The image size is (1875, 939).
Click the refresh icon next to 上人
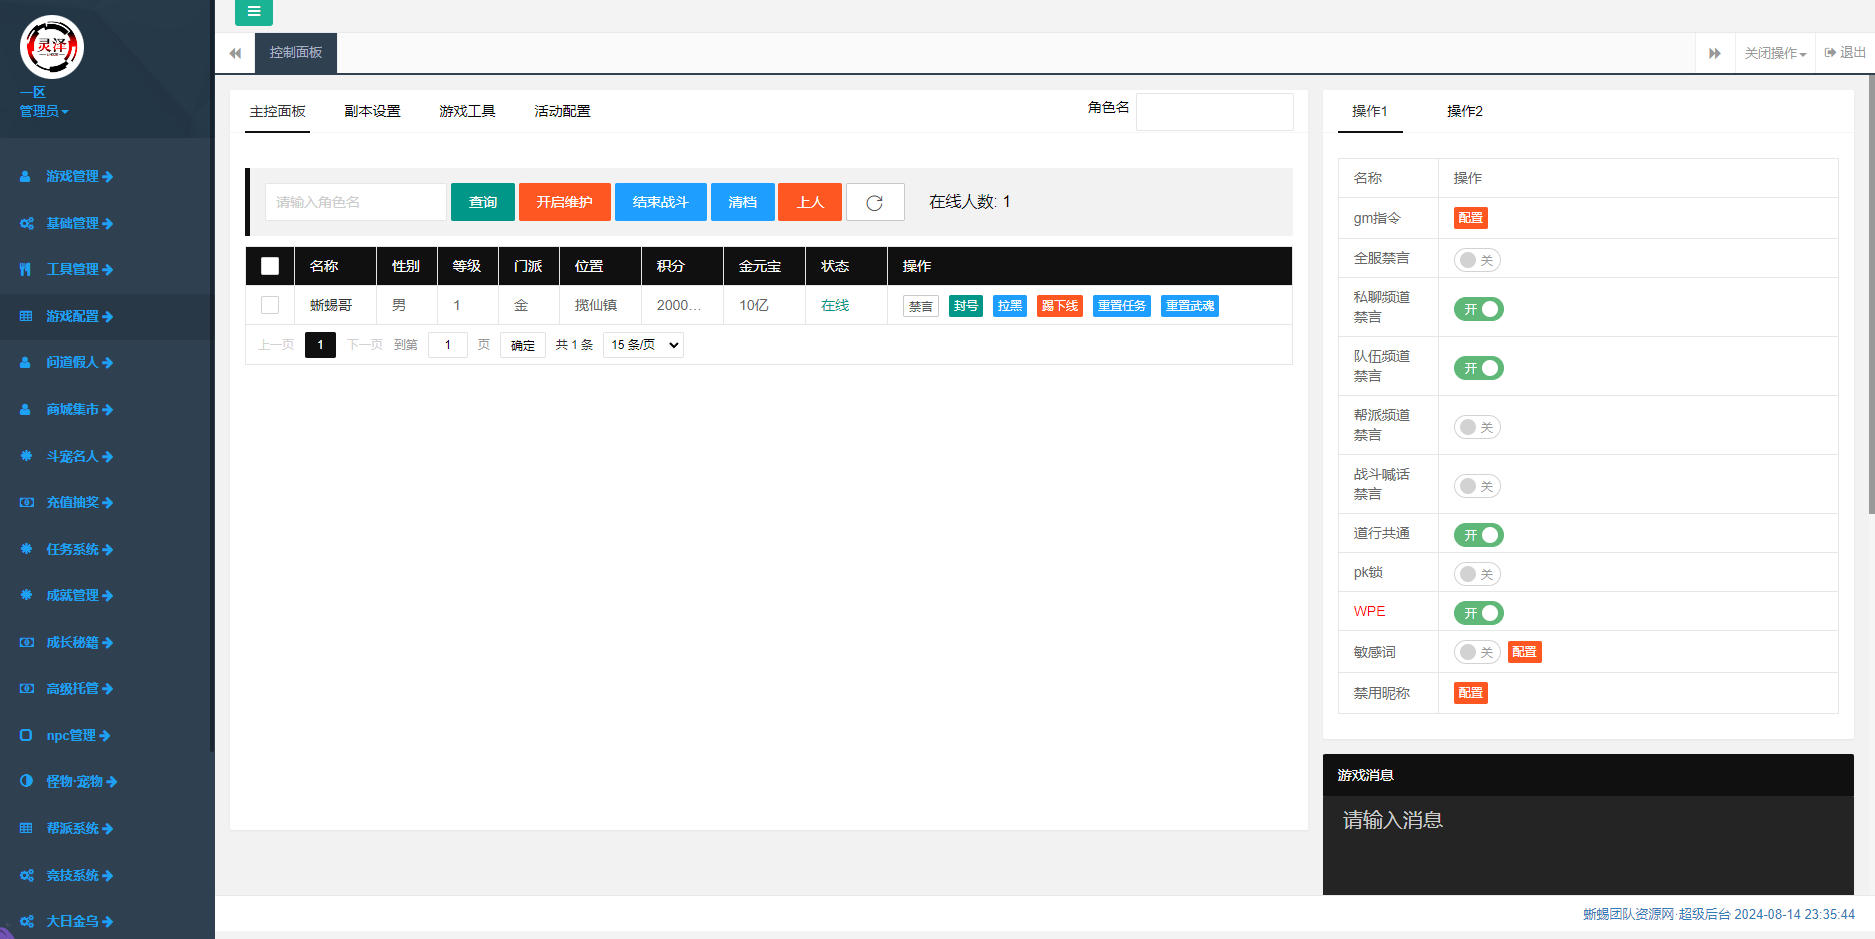tap(875, 202)
